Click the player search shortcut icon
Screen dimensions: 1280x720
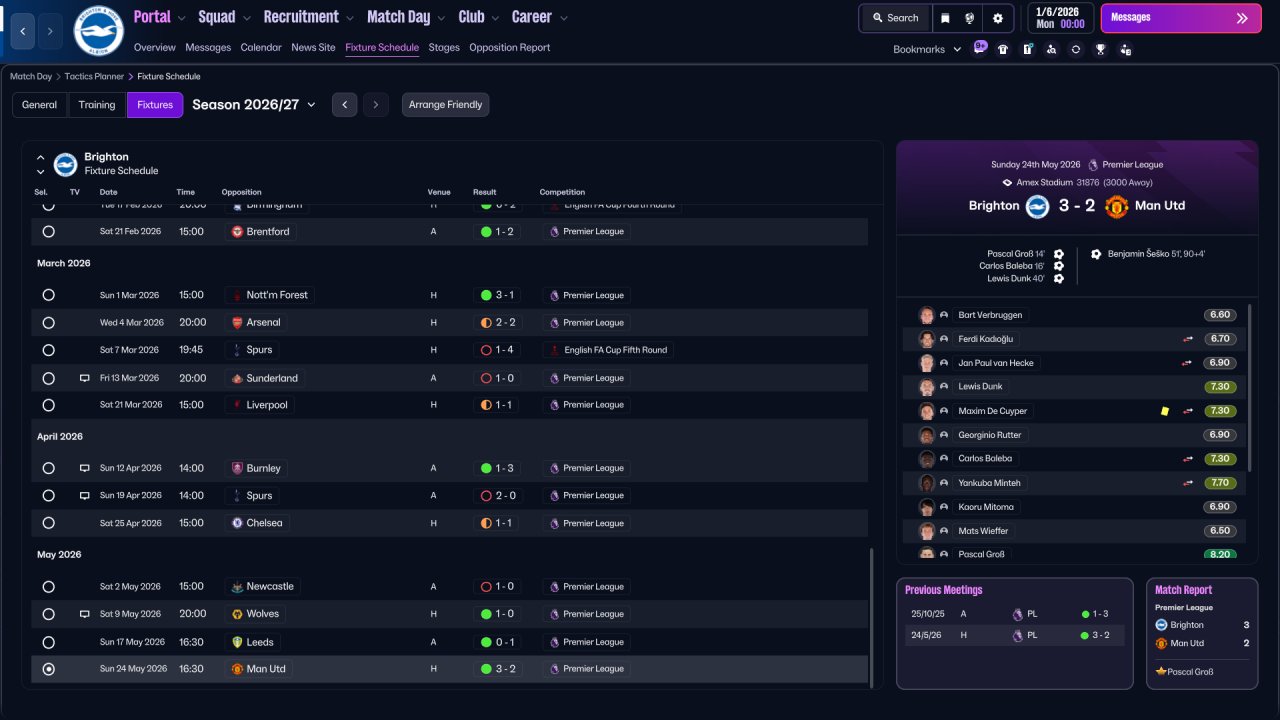coord(1051,49)
